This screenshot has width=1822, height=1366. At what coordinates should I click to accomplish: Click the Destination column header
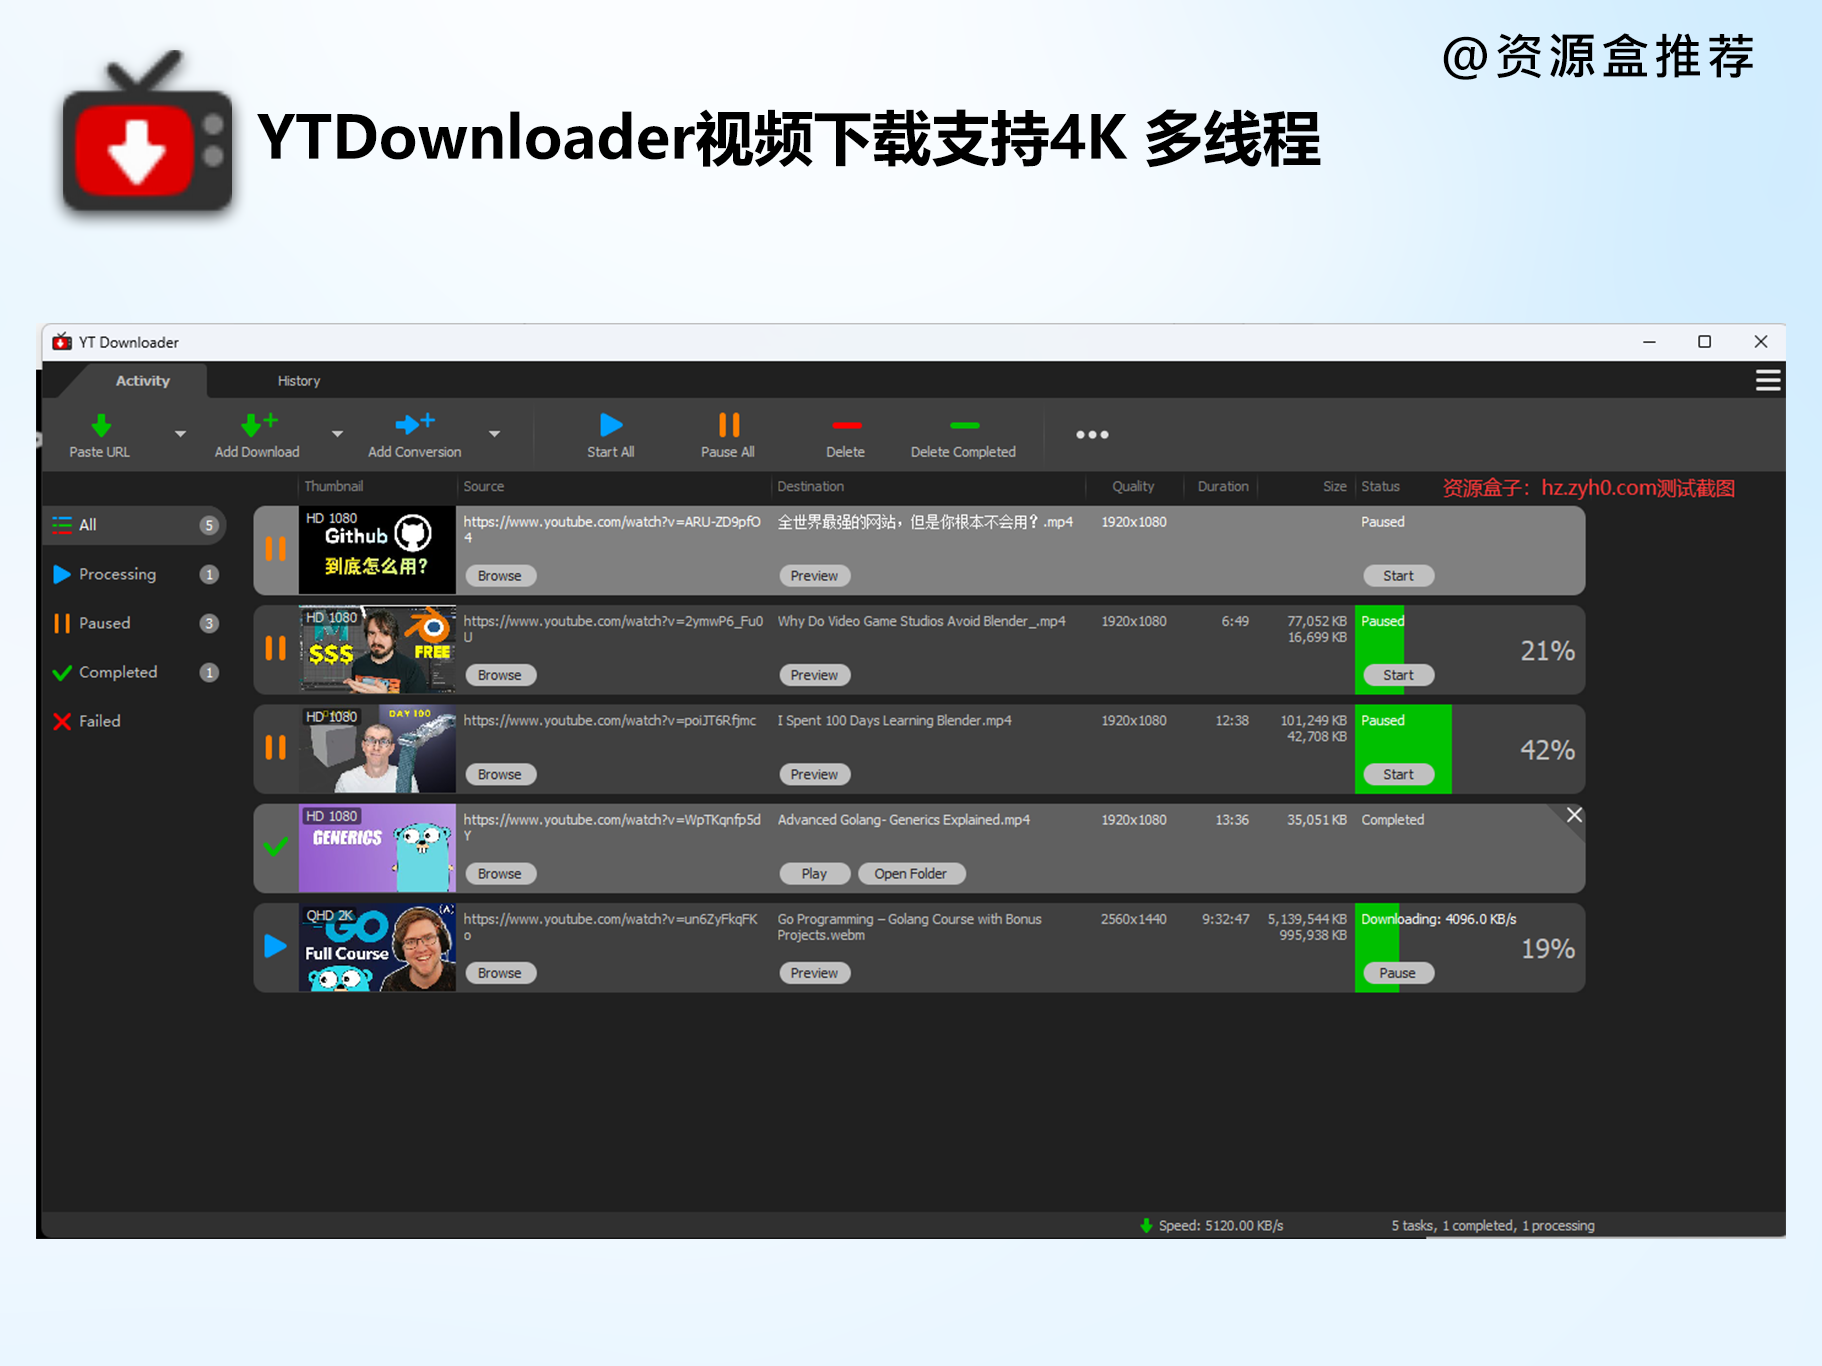click(x=811, y=487)
